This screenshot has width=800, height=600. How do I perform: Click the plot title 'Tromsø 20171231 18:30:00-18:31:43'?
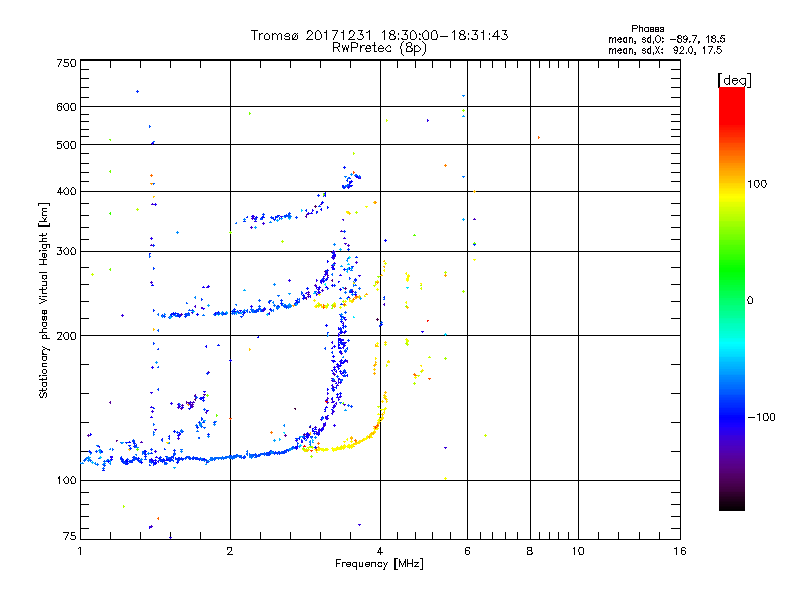(x=379, y=35)
